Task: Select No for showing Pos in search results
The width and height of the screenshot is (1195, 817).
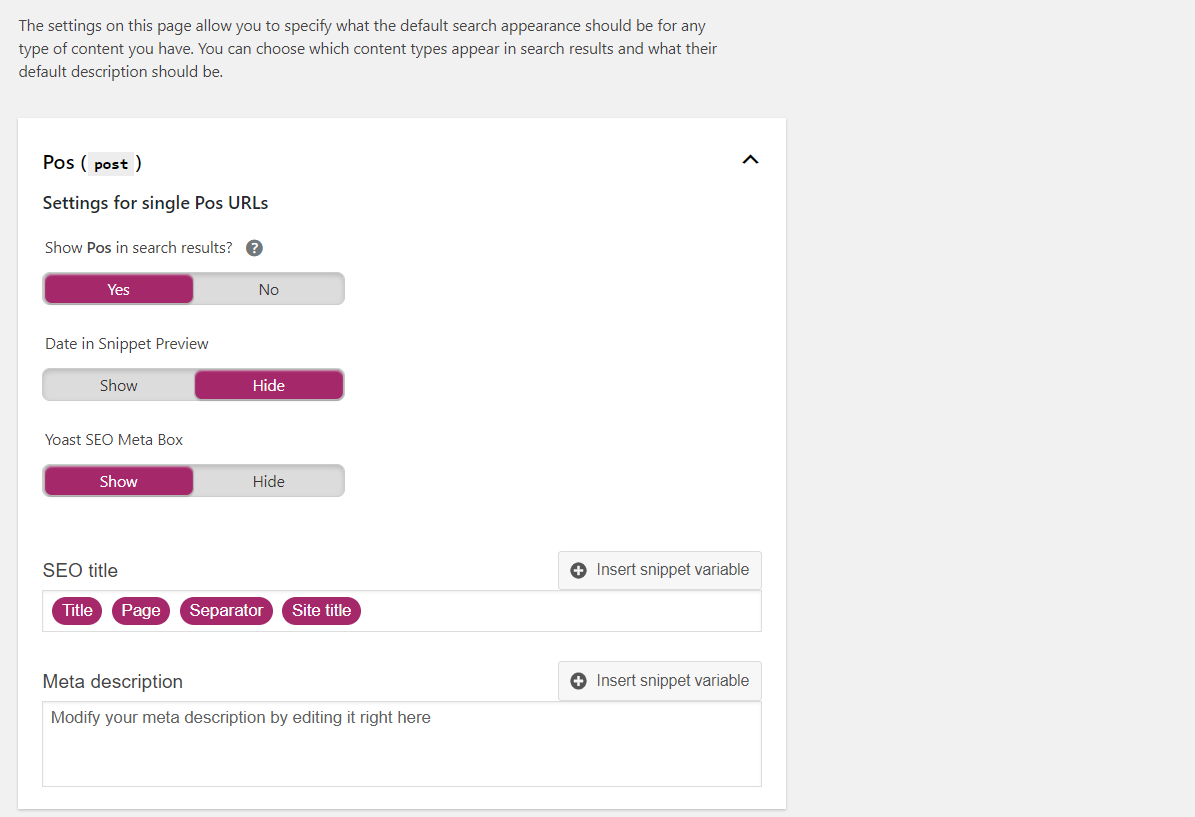Action: click(268, 290)
